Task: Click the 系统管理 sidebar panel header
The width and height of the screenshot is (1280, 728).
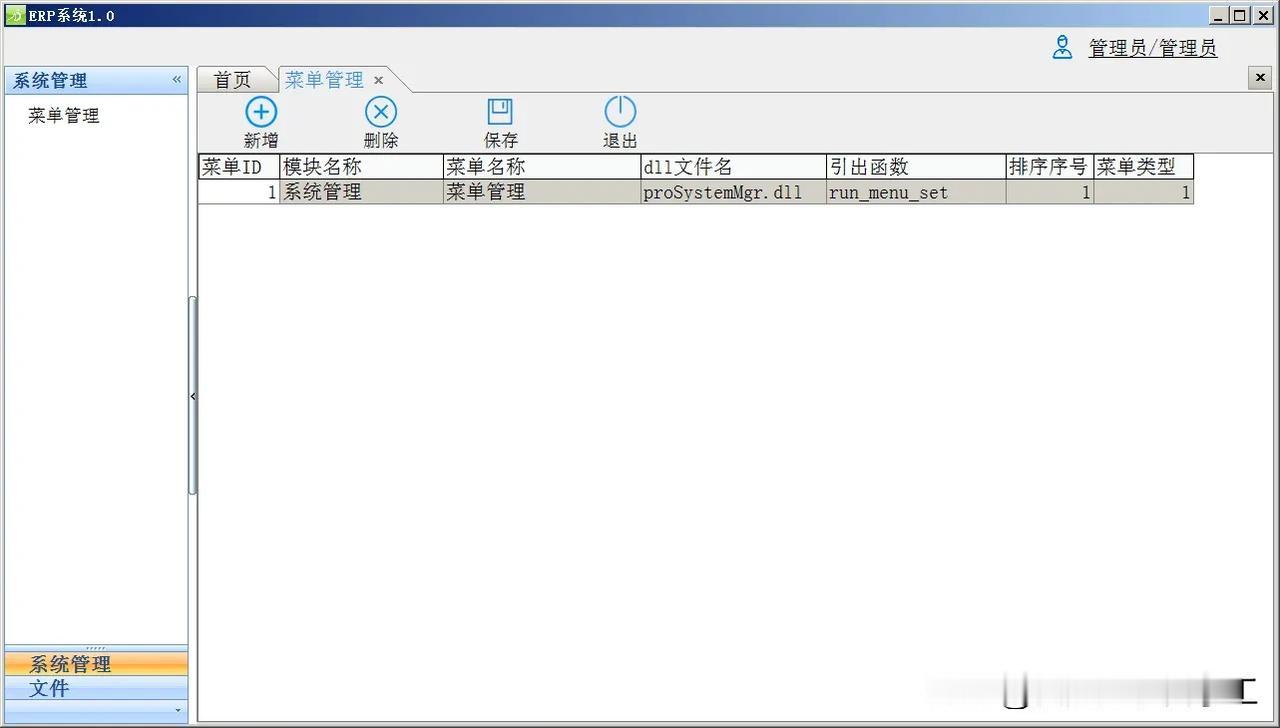Action: (x=96, y=80)
